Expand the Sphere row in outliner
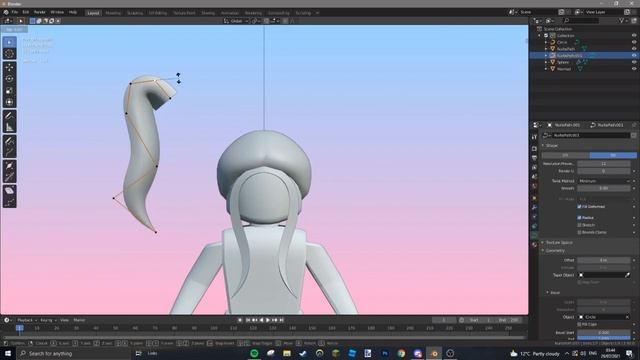This screenshot has height=360, width=640. 546,62
